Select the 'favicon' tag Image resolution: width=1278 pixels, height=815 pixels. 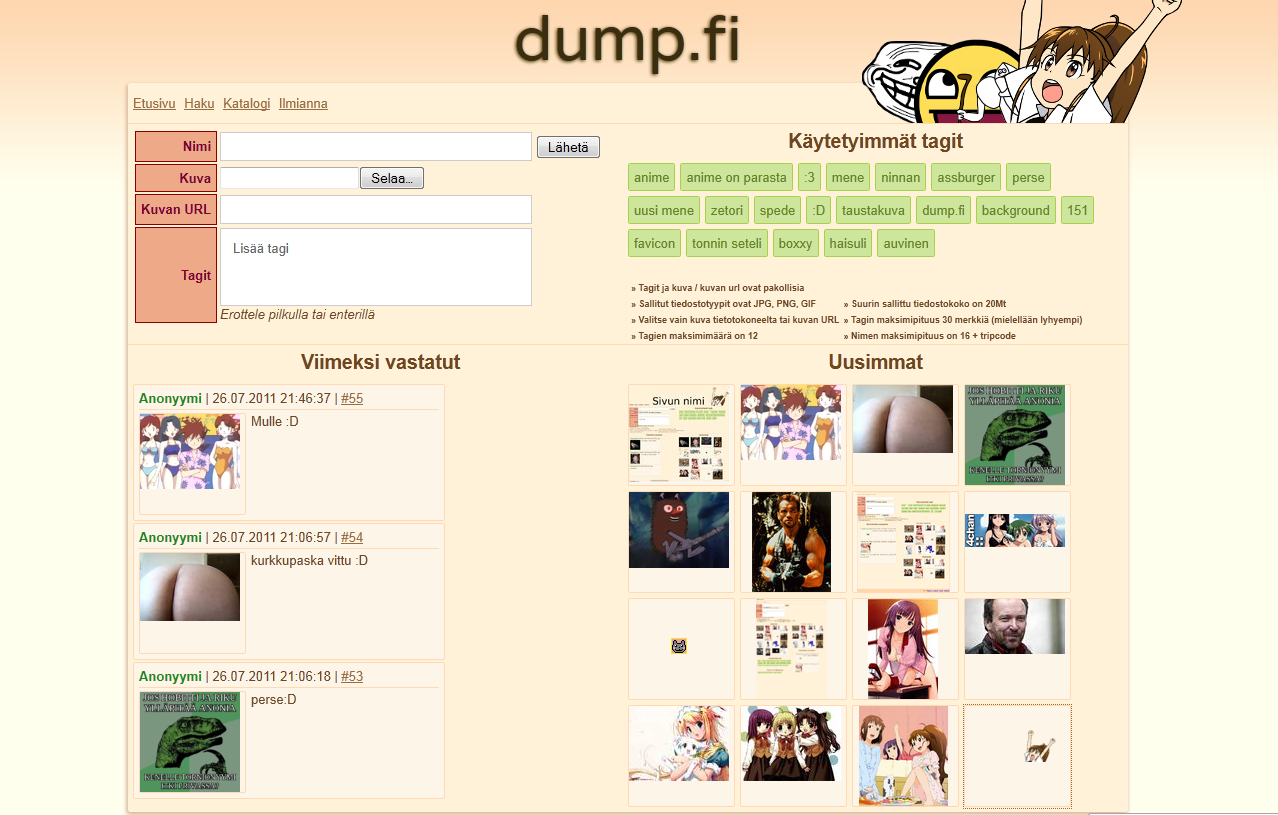click(655, 243)
